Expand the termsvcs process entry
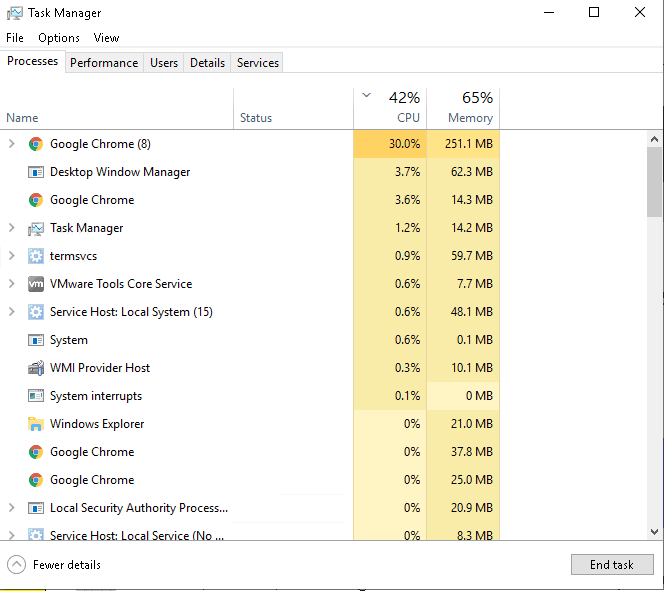664x591 pixels. pos(11,256)
